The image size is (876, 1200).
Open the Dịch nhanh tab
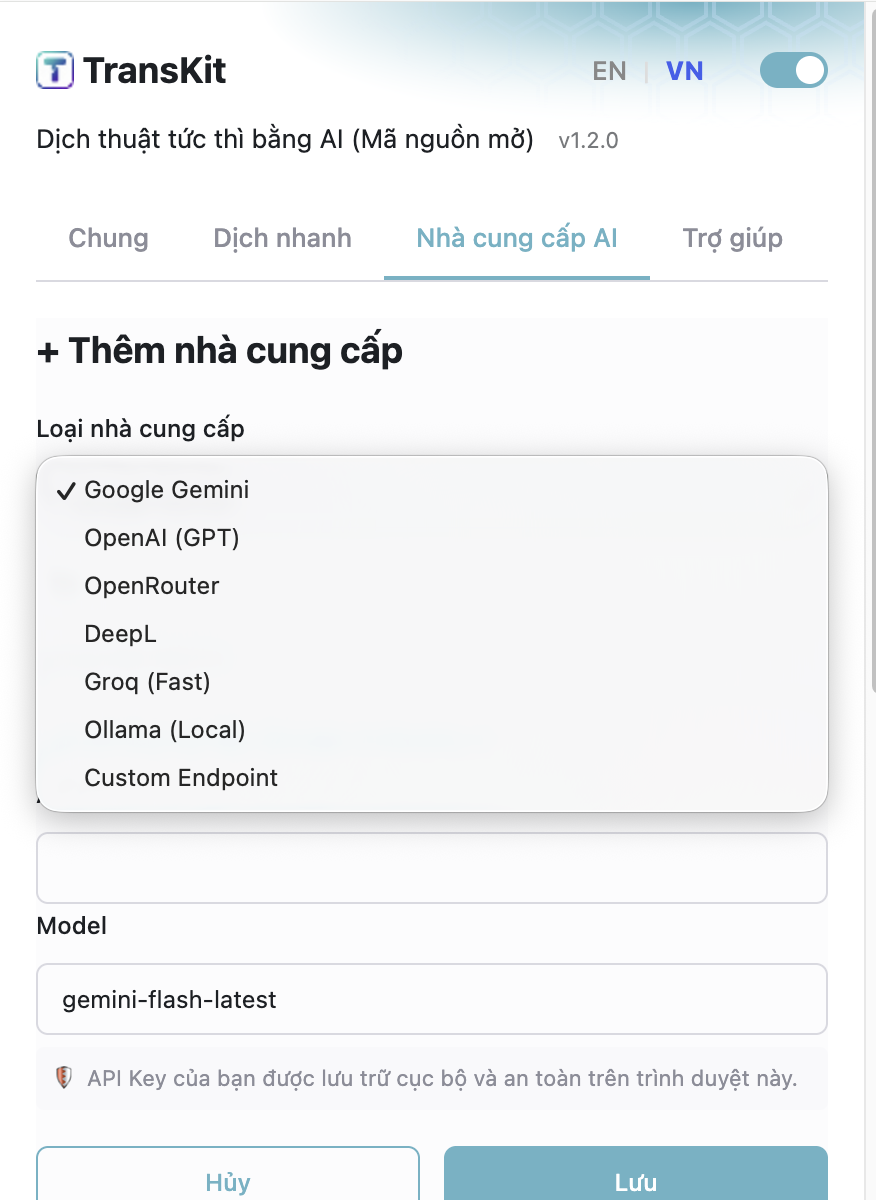pyautogui.click(x=282, y=238)
